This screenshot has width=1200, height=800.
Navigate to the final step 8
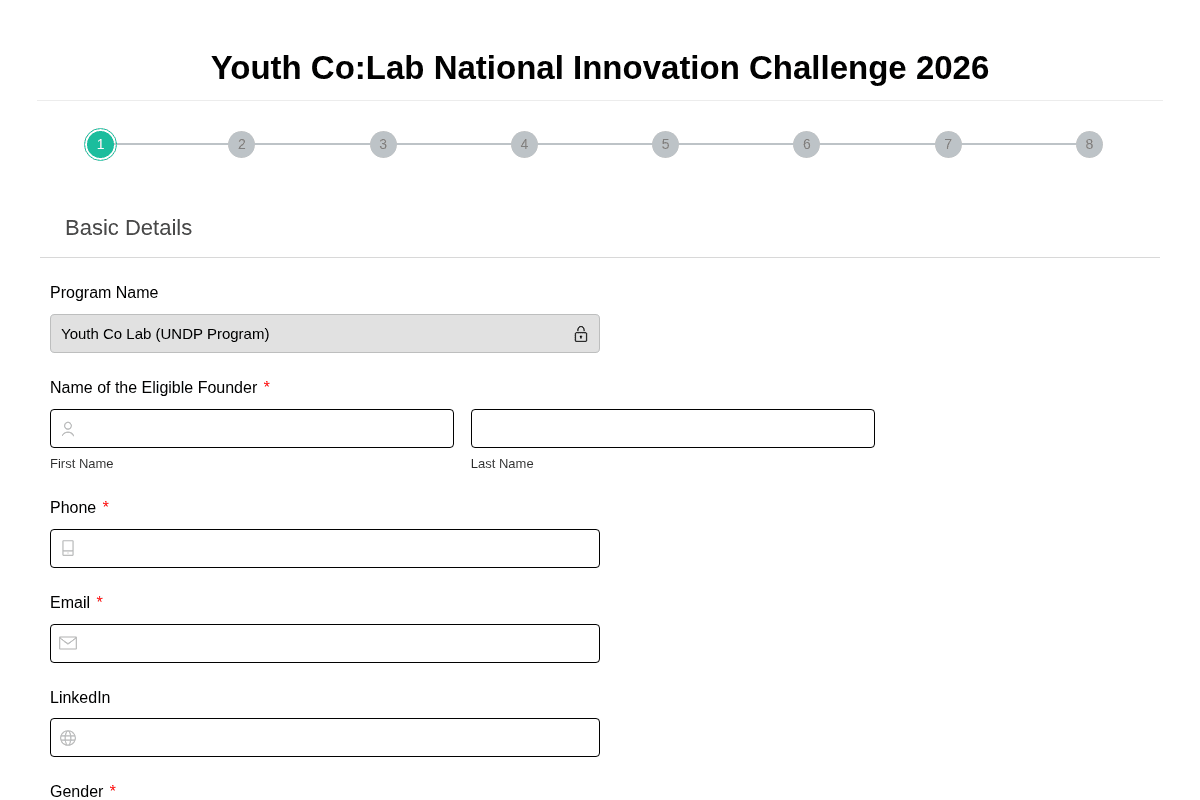pyautogui.click(x=1089, y=144)
